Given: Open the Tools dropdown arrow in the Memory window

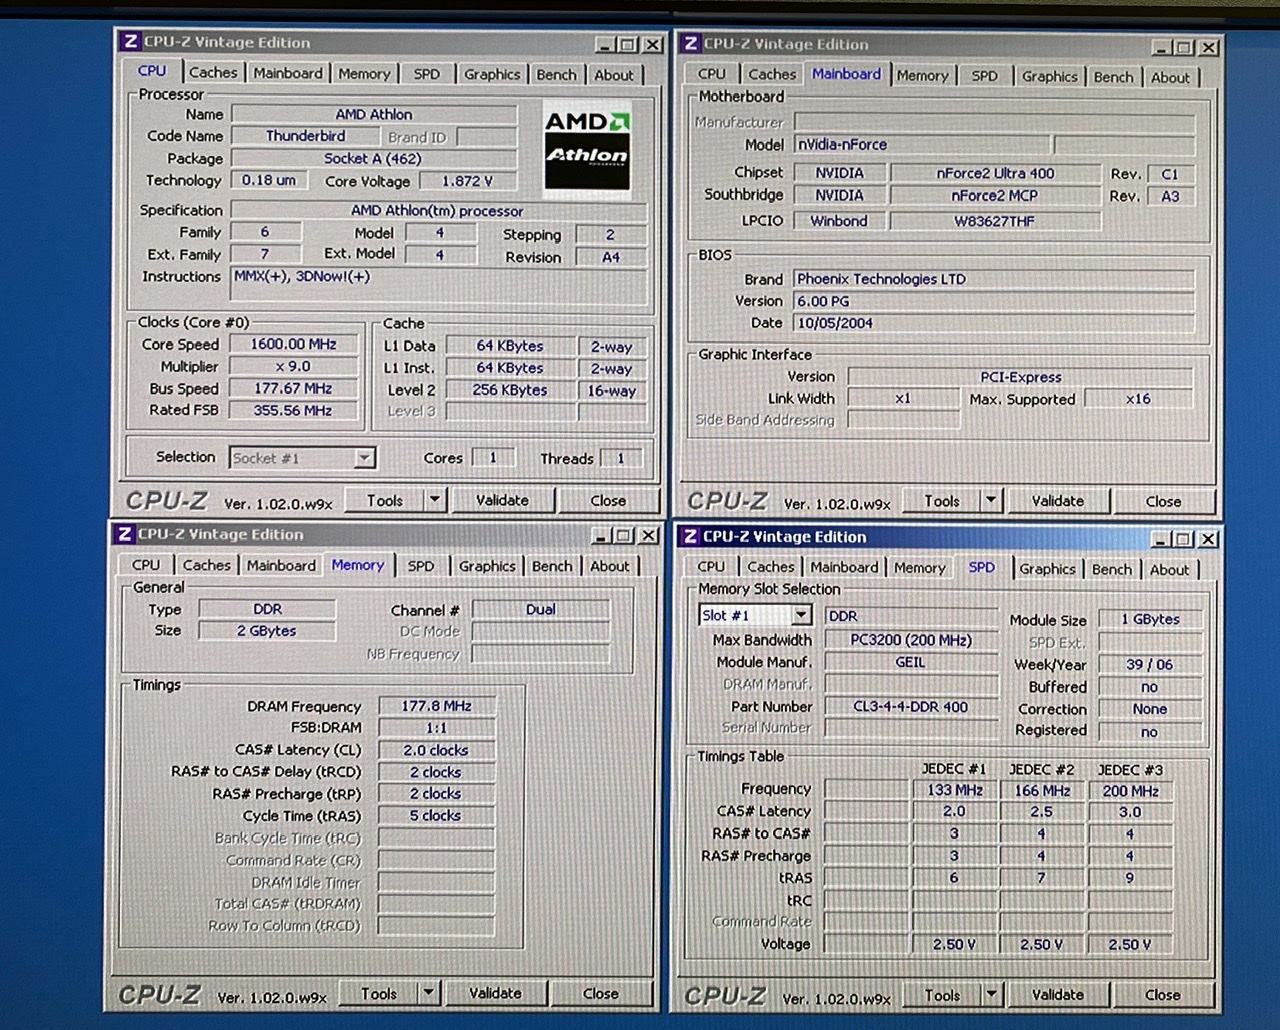Looking at the screenshot, I should [x=429, y=993].
